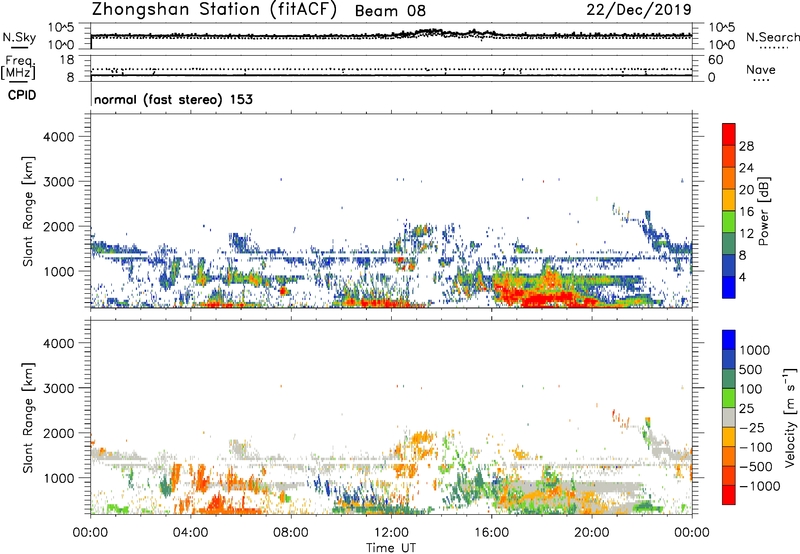
Task: Click the '28' tick on Power colorbar
Action: (x=746, y=146)
